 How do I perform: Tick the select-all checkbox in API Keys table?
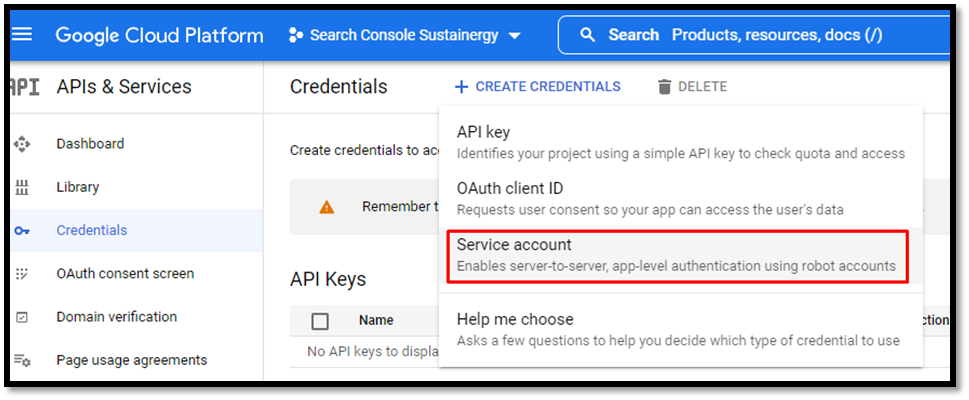tap(320, 321)
